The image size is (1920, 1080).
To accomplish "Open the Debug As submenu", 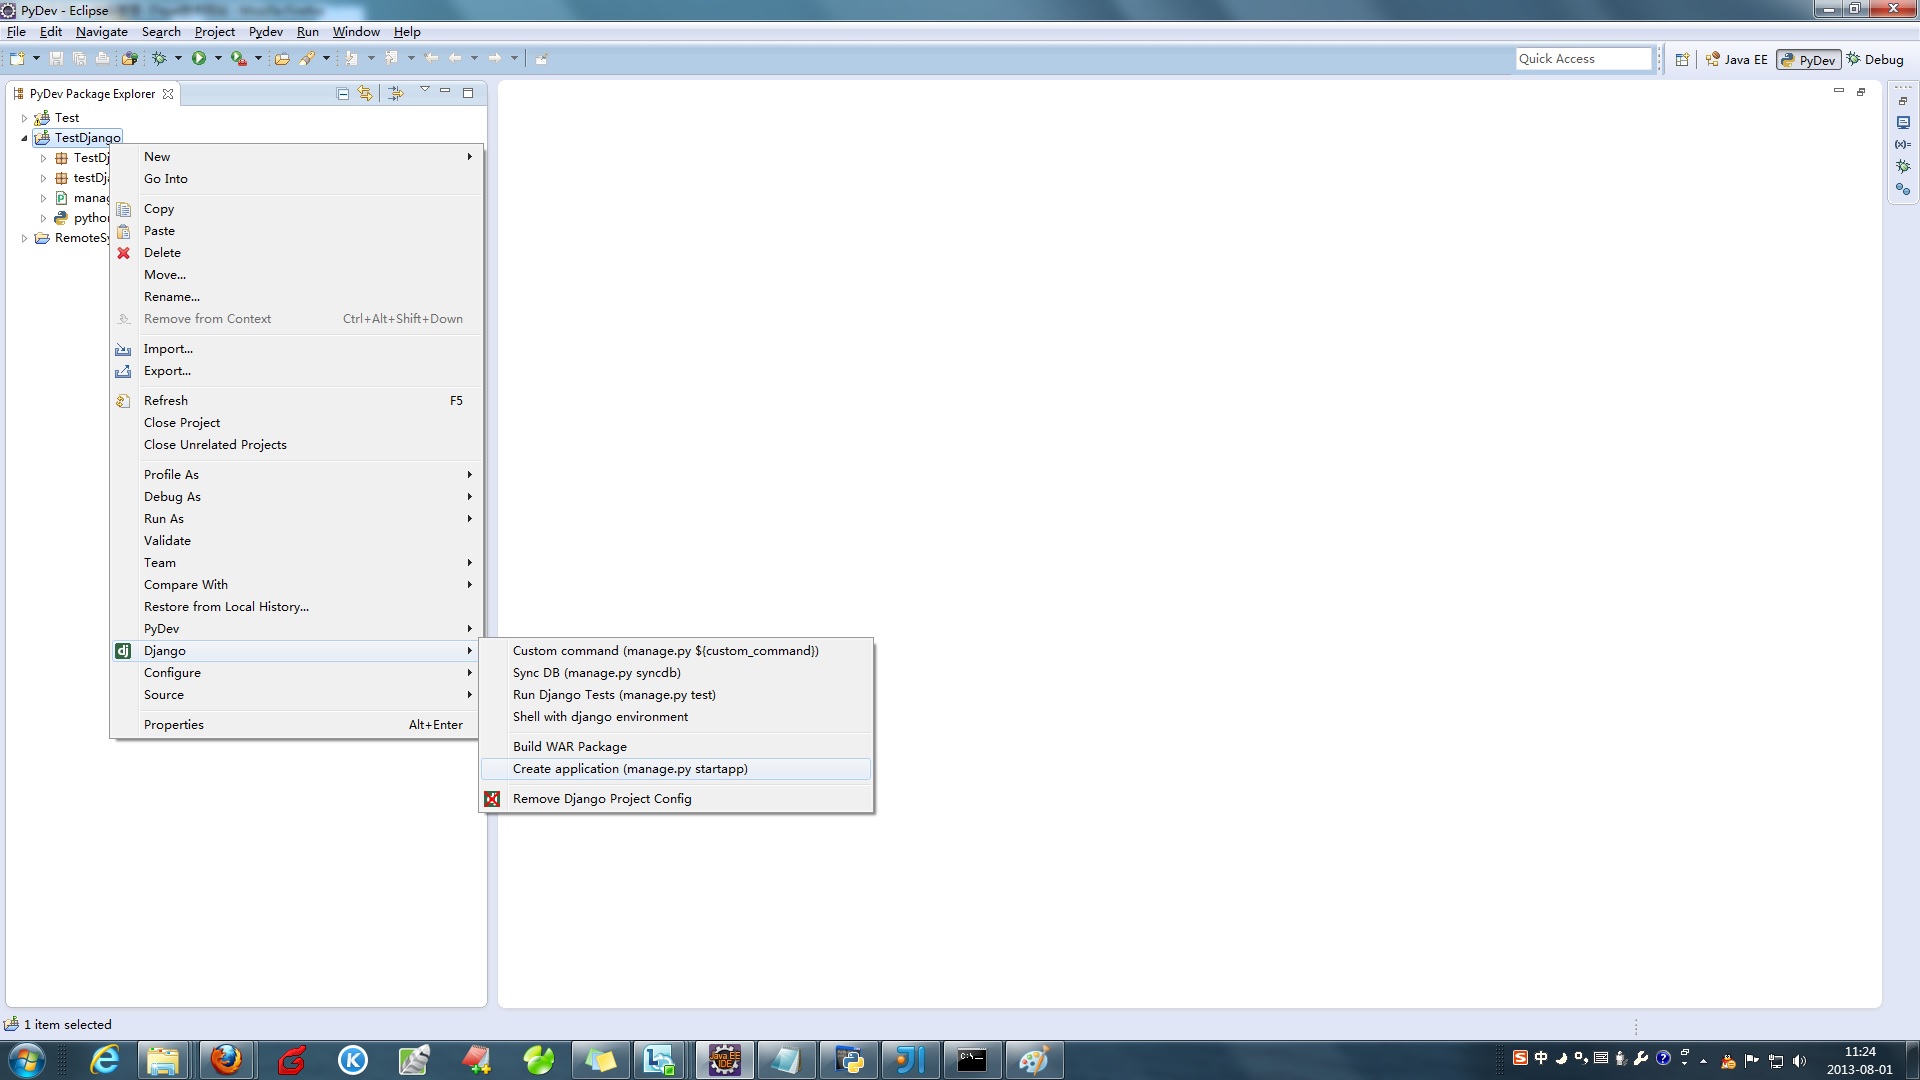I will (297, 497).
